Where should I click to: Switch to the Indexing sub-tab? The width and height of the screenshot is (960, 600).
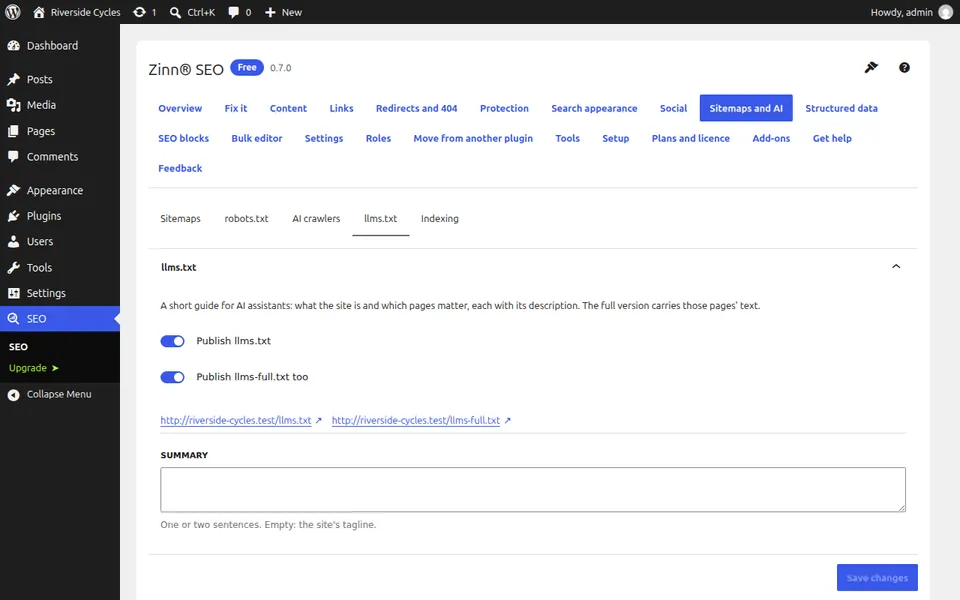tap(440, 219)
